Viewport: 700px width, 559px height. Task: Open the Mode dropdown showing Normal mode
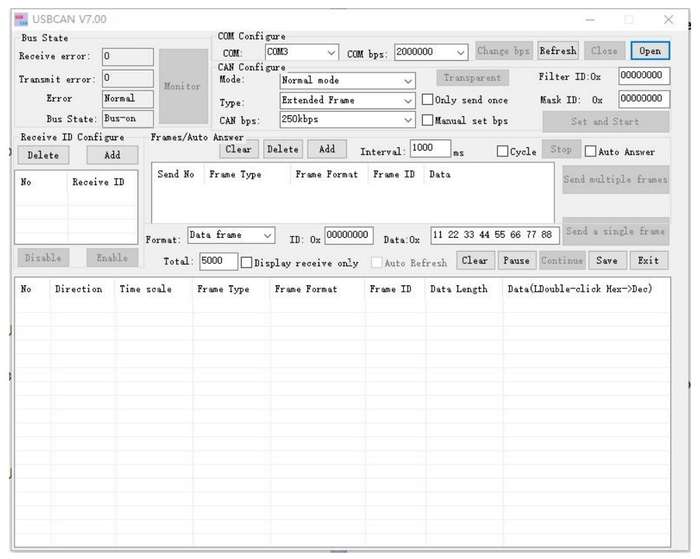click(347, 81)
